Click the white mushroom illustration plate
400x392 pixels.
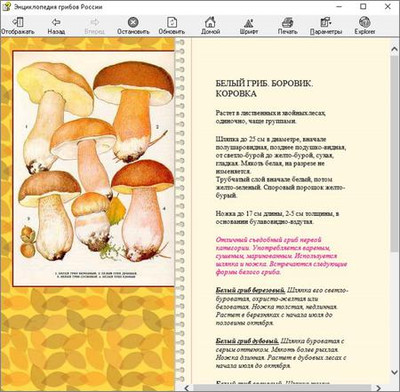(94, 168)
